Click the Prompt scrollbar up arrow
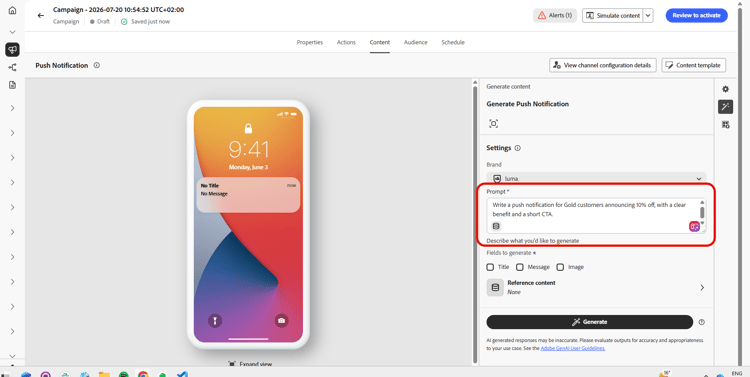This screenshot has height=377, width=750. tap(702, 202)
